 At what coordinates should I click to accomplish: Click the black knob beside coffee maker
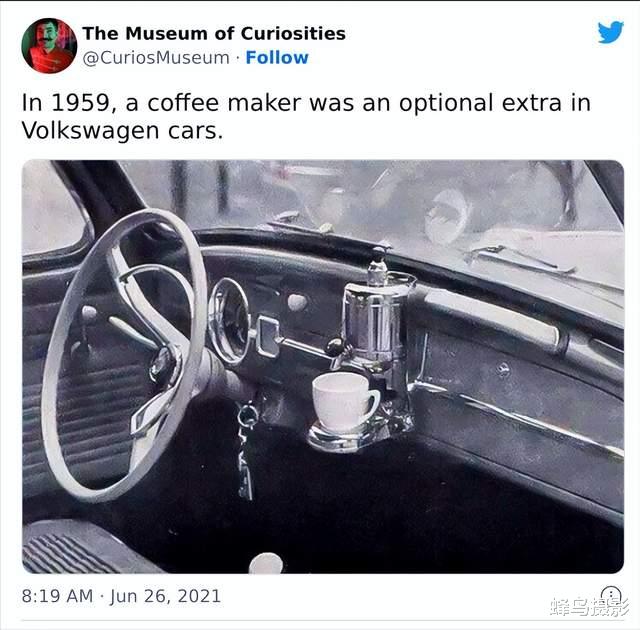pos(336,347)
